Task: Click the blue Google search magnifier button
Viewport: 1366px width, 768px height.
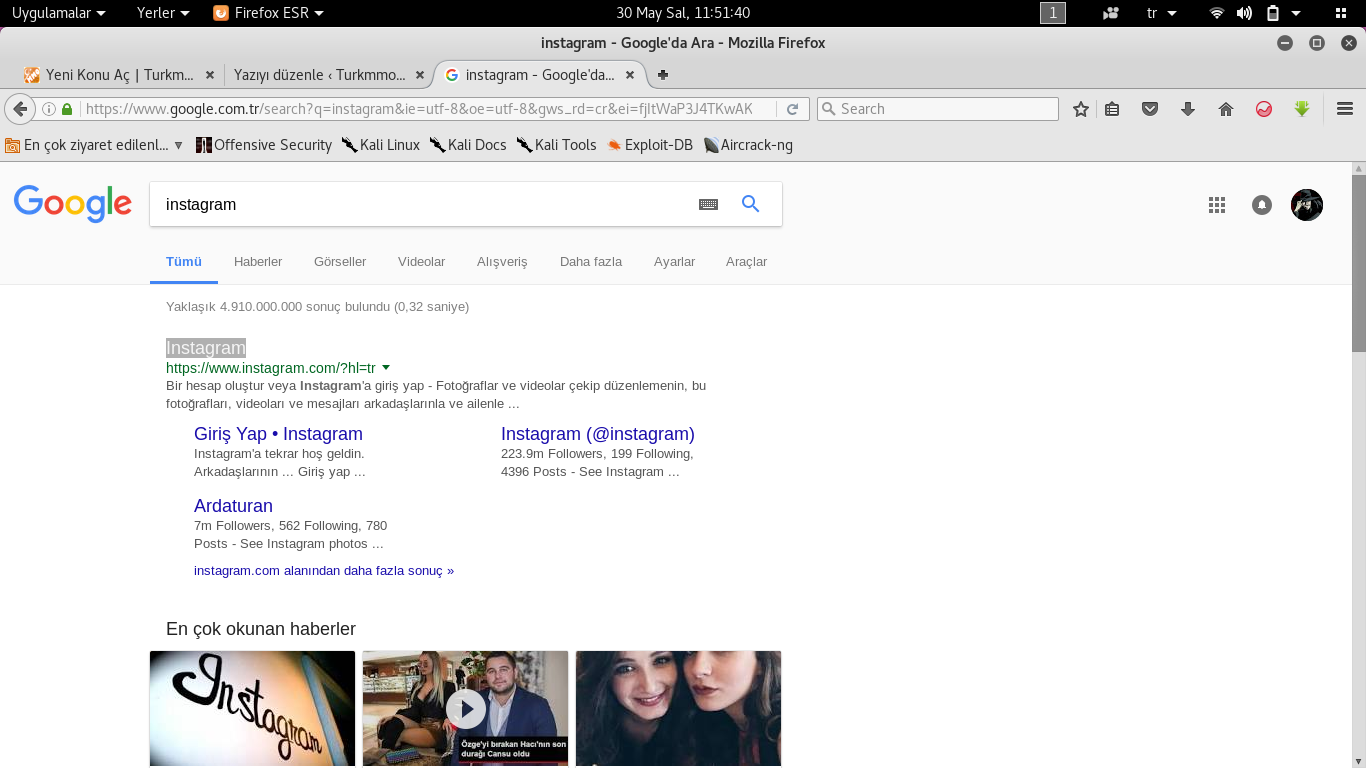Action: (750, 204)
